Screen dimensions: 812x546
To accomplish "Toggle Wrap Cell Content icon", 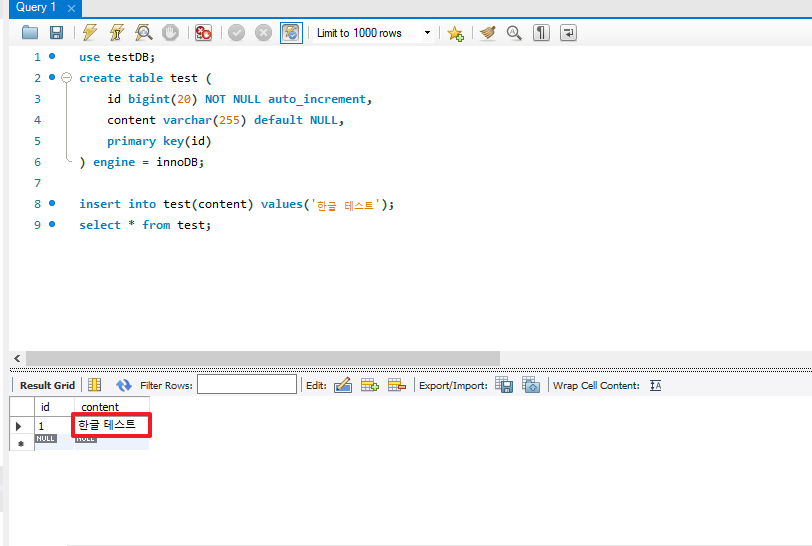I will pyautogui.click(x=655, y=385).
